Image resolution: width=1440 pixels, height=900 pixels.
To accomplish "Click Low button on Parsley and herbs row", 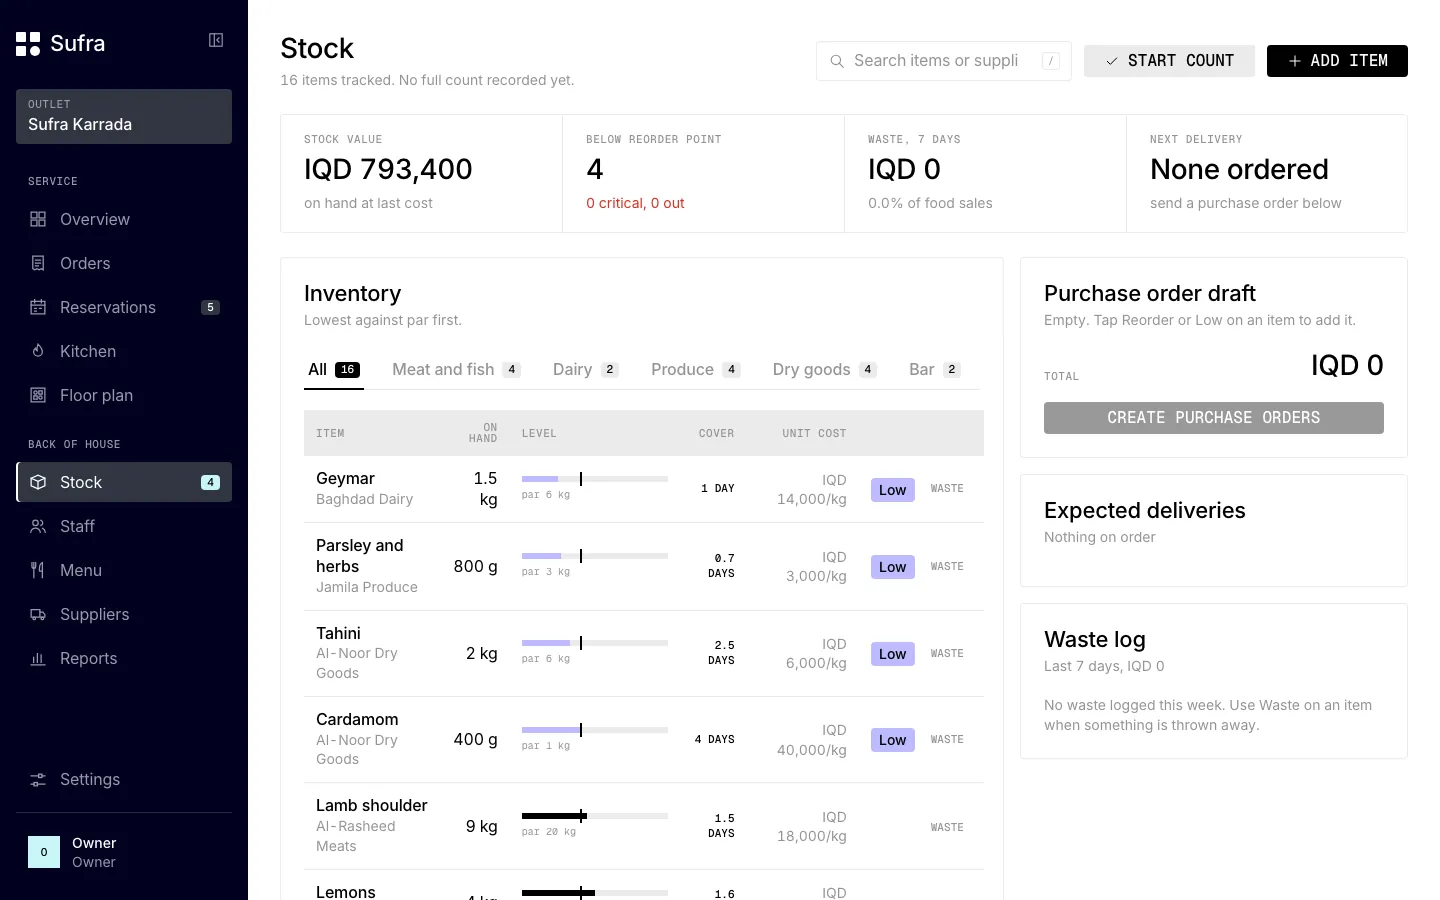I will coord(893,567).
